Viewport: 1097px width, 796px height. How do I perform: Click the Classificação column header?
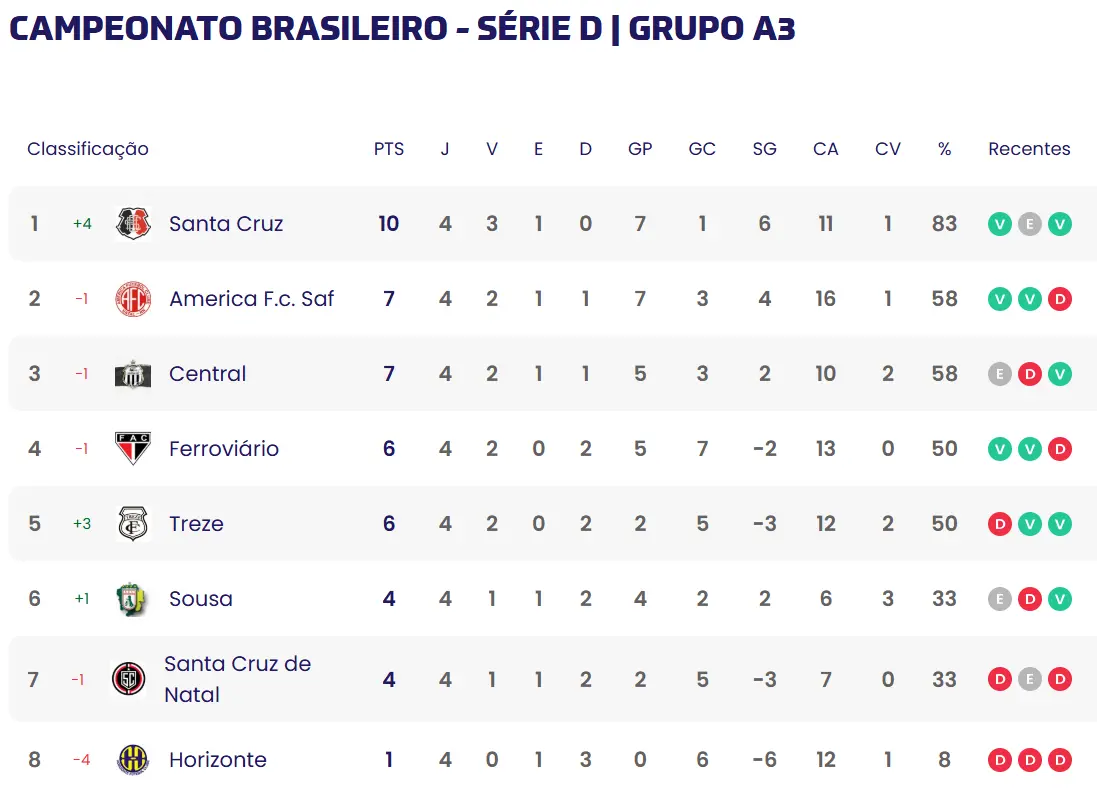88,149
